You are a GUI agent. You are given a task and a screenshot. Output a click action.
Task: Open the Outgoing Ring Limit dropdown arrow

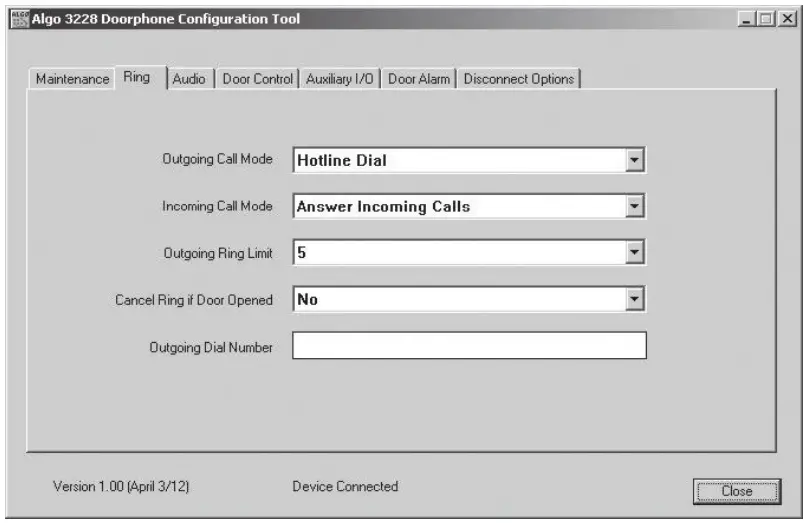tap(635, 253)
